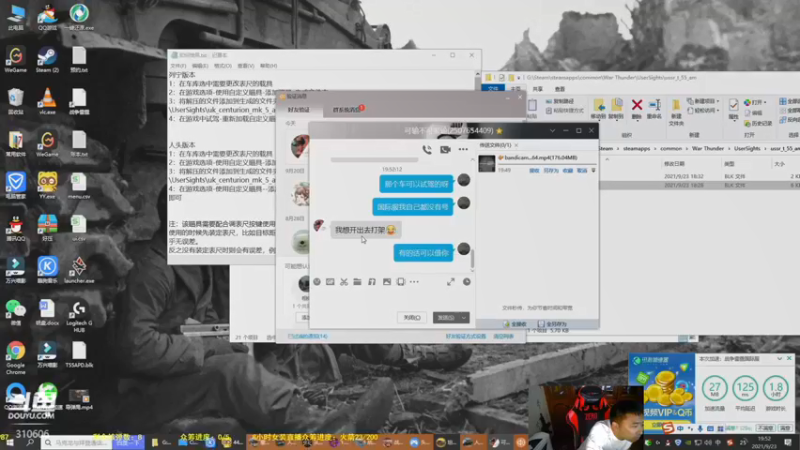
Task: Click the send file folder icon in chat
Action: point(357,282)
